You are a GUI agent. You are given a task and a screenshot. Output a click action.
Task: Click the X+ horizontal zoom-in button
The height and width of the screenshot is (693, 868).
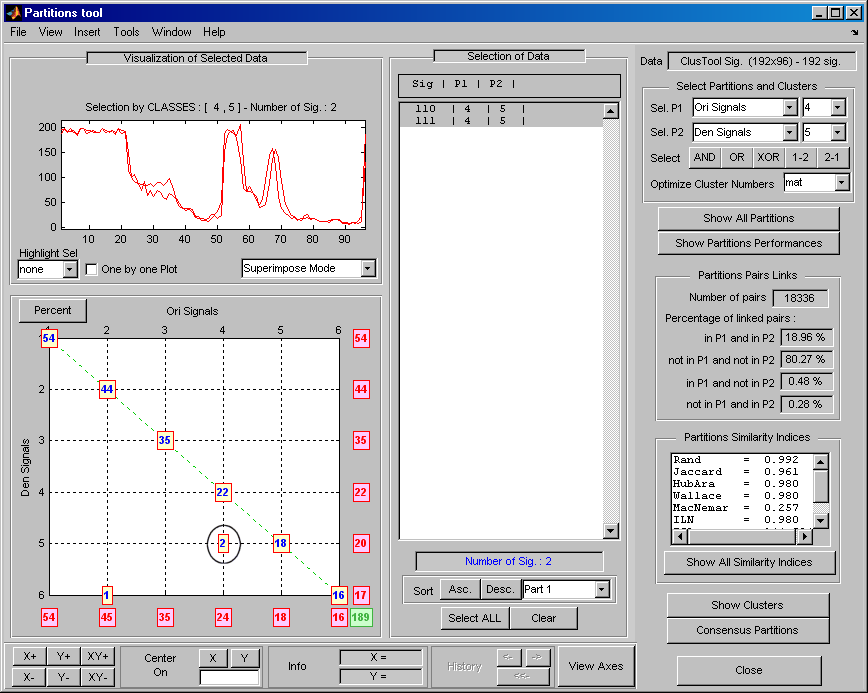30,656
